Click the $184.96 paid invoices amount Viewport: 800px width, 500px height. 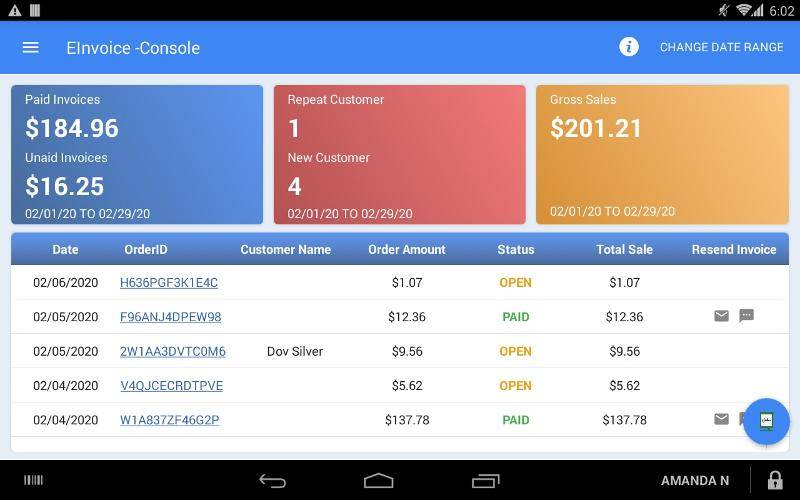(72, 128)
